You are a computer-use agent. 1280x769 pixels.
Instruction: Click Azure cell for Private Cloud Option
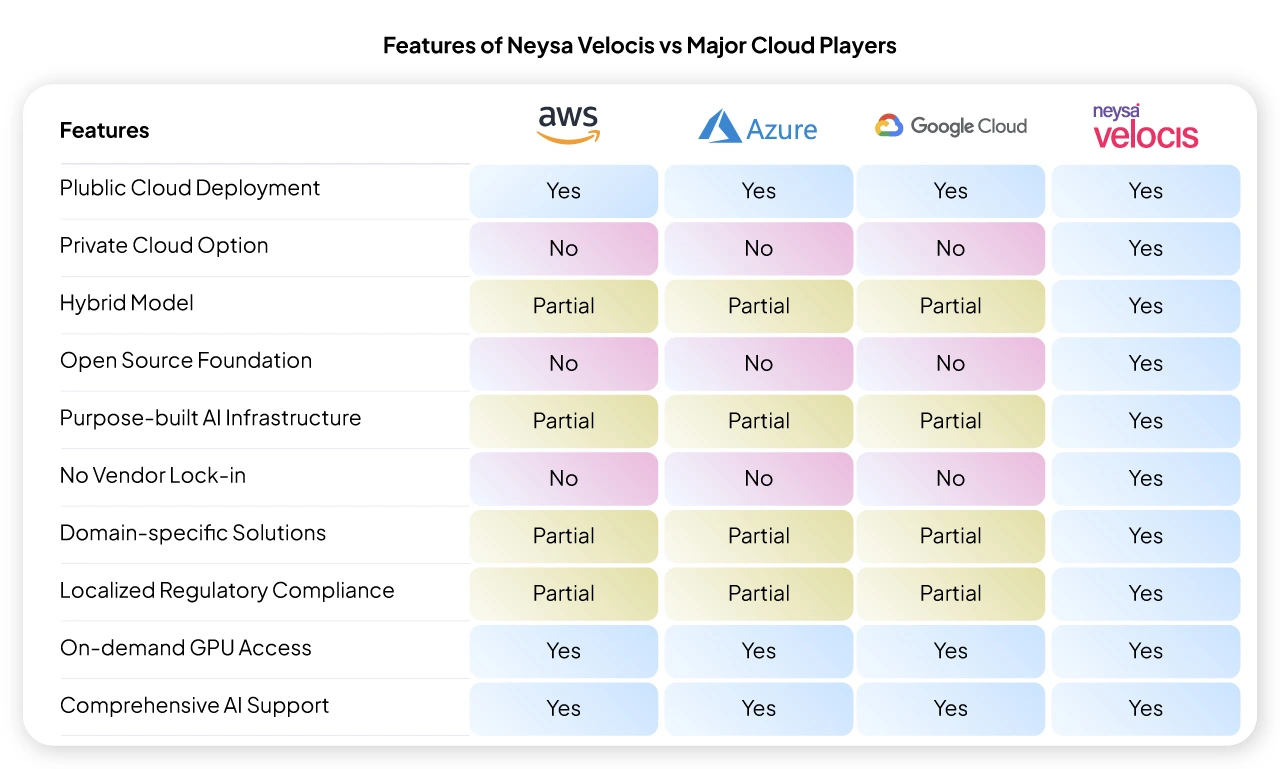coord(759,249)
